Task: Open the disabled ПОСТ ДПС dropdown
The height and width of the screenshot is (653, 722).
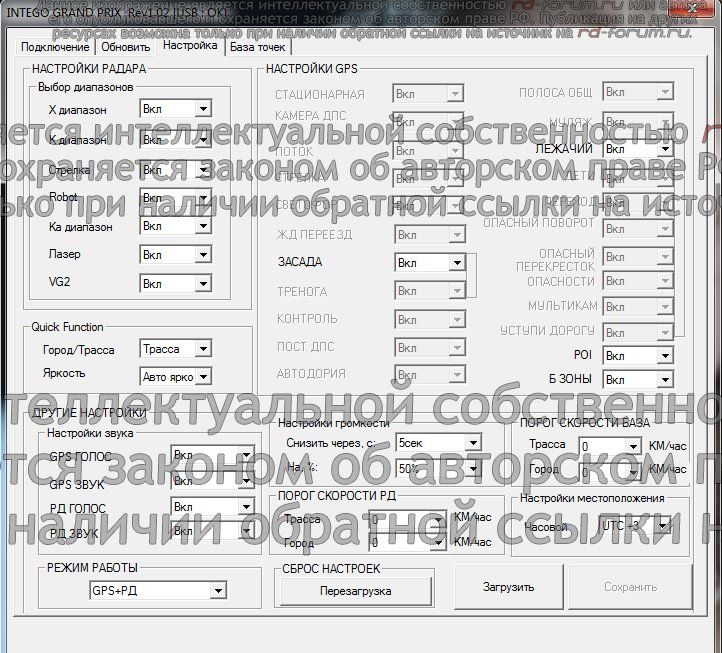Action: 430,348
